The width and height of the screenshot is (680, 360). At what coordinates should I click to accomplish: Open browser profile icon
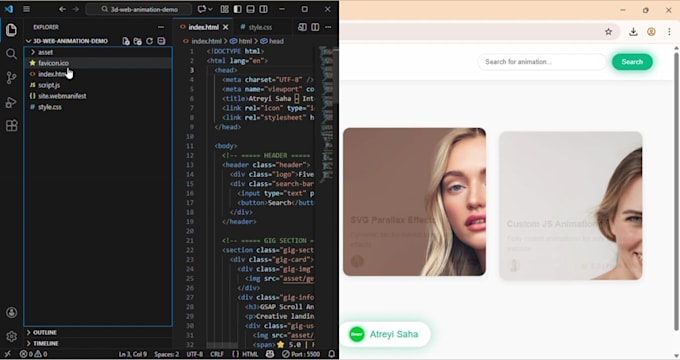tap(651, 32)
